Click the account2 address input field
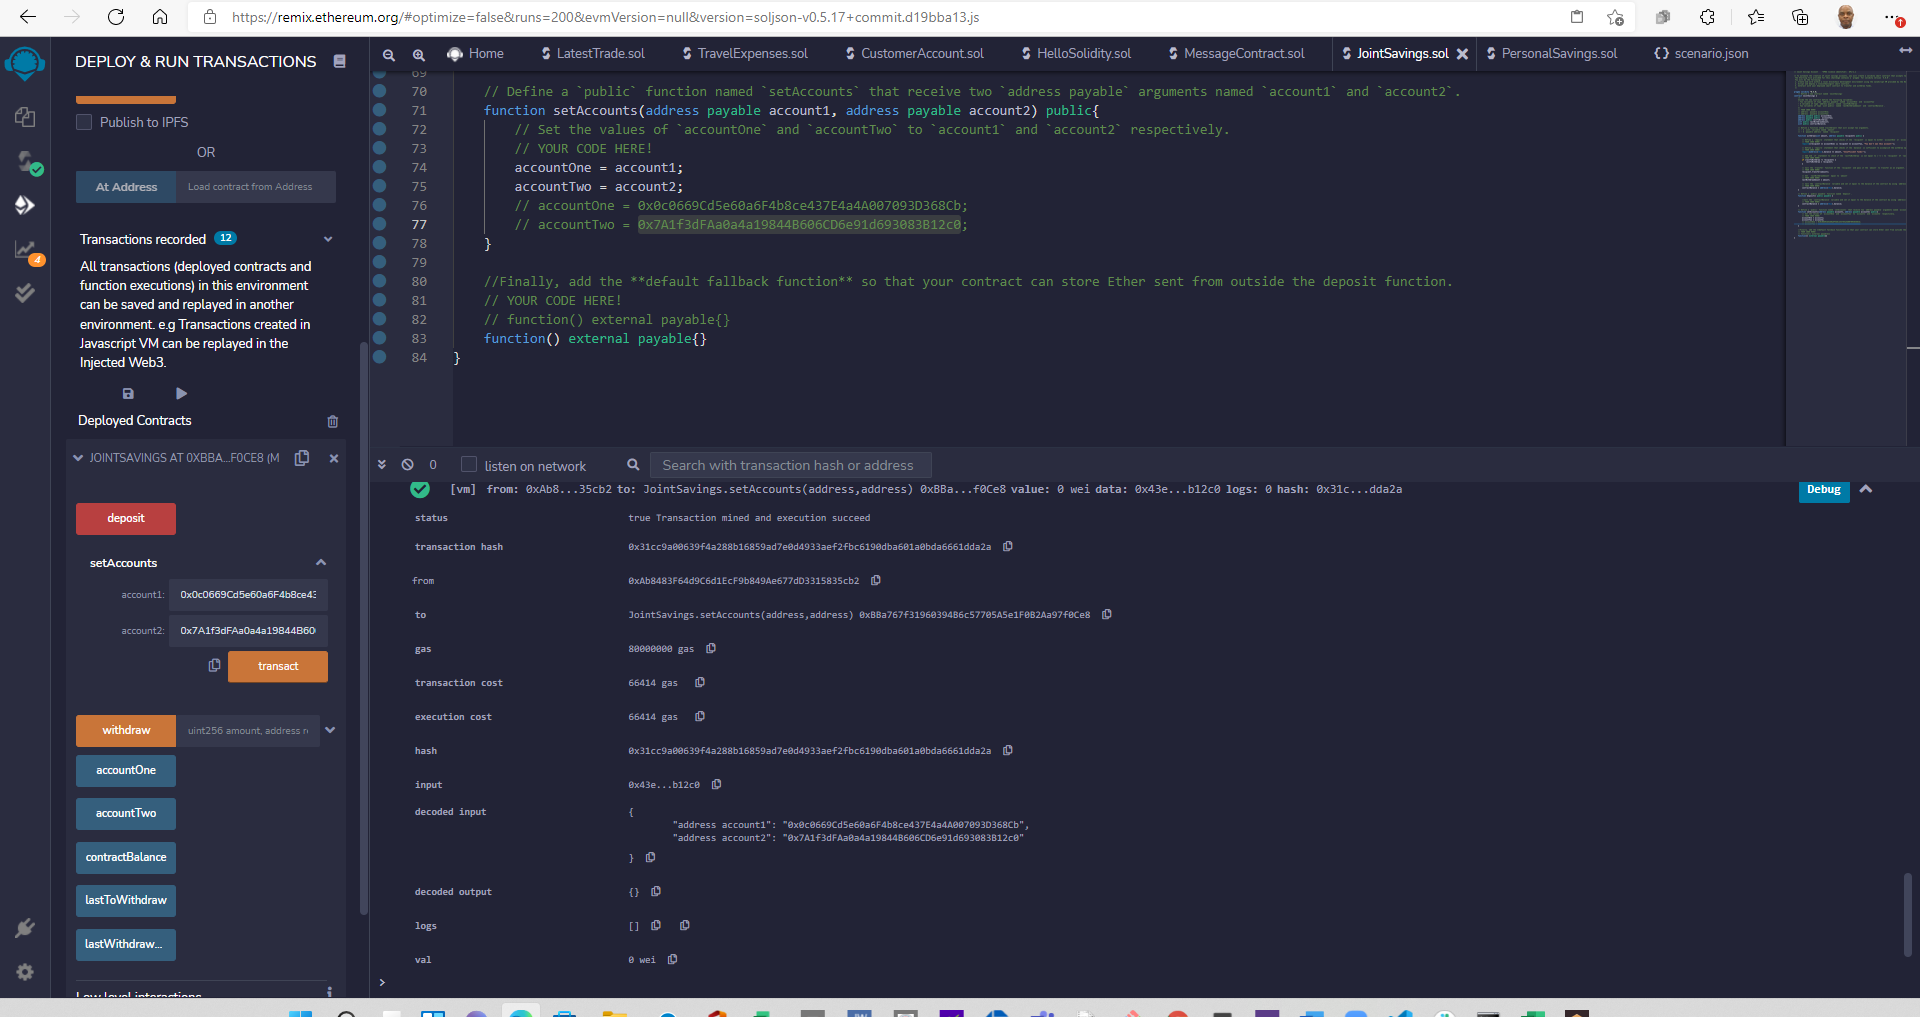The height and width of the screenshot is (1017, 1920). click(x=248, y=630)
